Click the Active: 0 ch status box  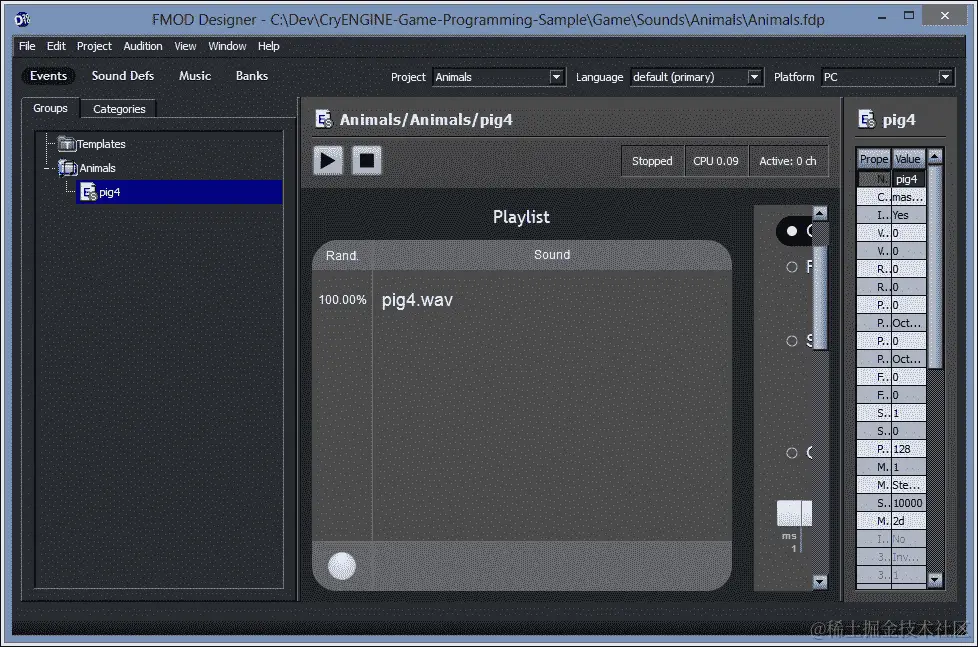pos(788,161)
